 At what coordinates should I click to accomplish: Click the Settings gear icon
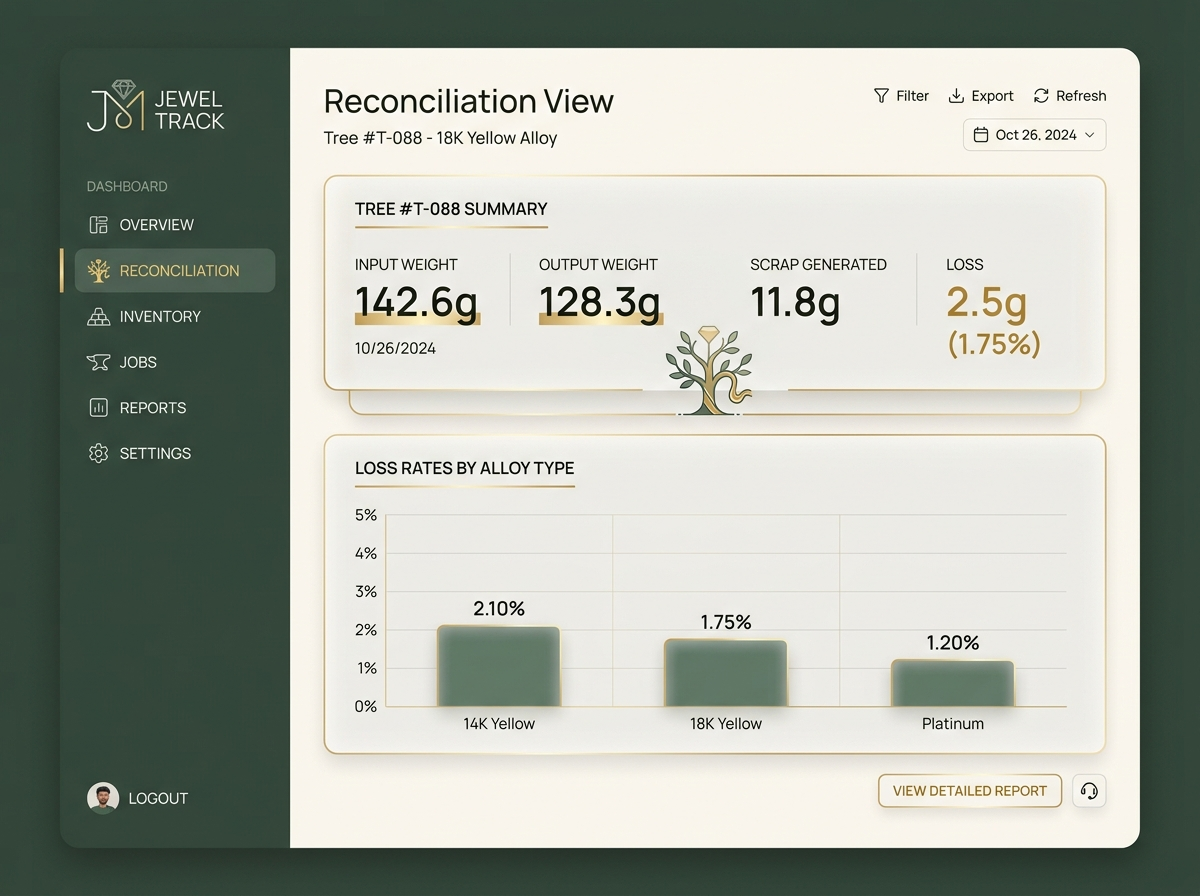98,454
